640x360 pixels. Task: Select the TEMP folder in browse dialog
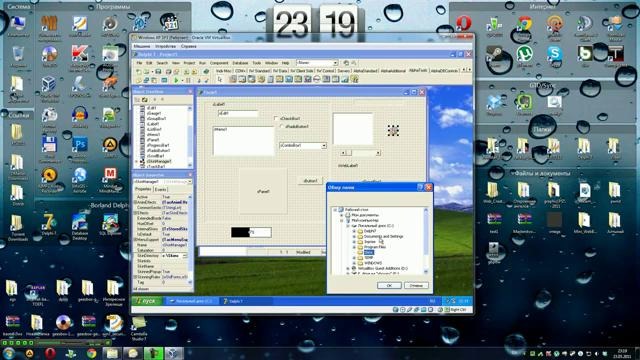click(x=369, y=258)
